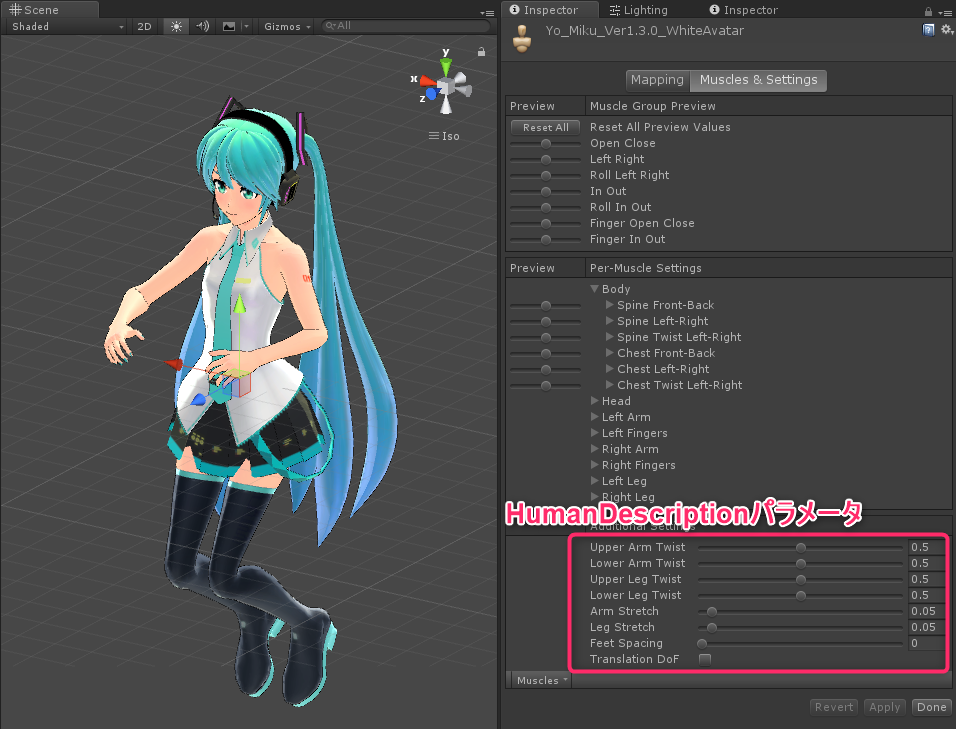956x729 pixels.
Task: Click the Reset All preview values button
Action: (544, 127)
